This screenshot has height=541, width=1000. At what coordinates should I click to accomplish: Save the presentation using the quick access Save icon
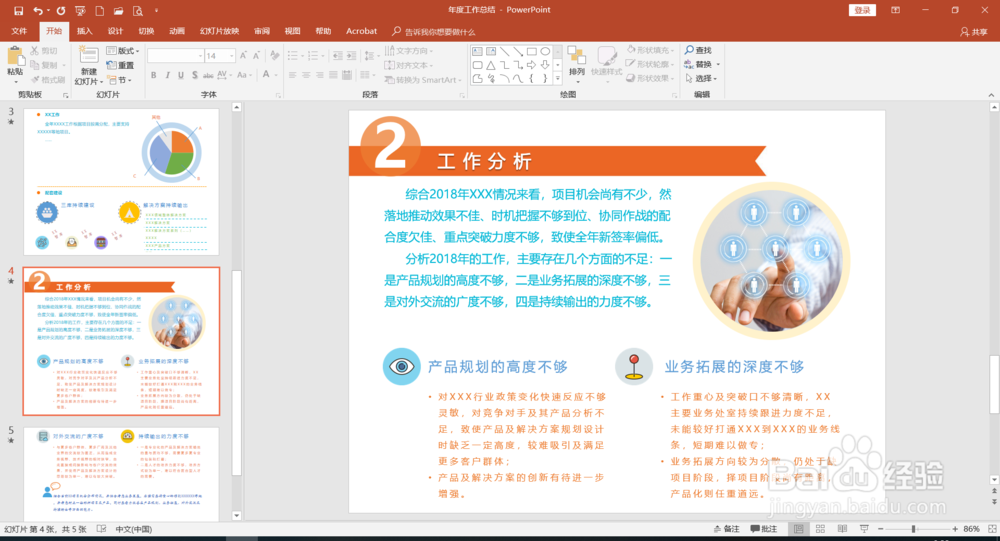(x=18, y=10)
